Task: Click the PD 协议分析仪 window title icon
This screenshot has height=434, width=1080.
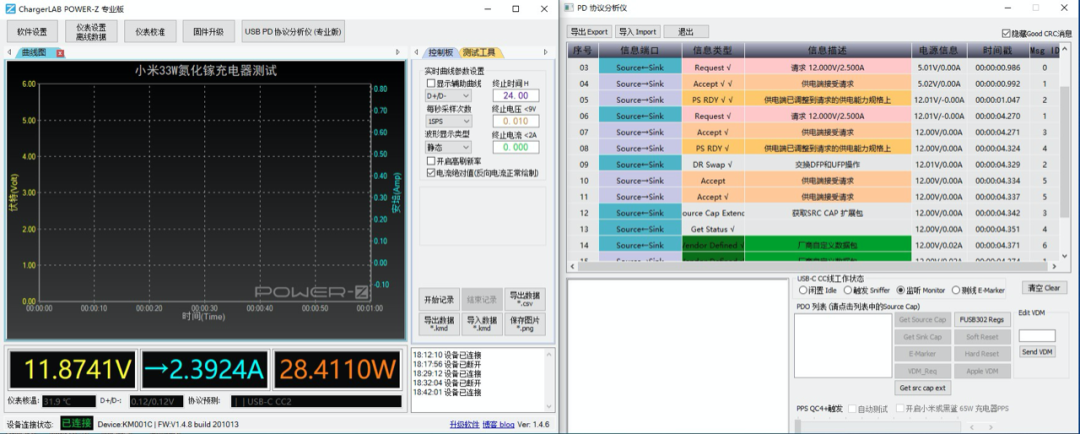Action: pos(569,8)
